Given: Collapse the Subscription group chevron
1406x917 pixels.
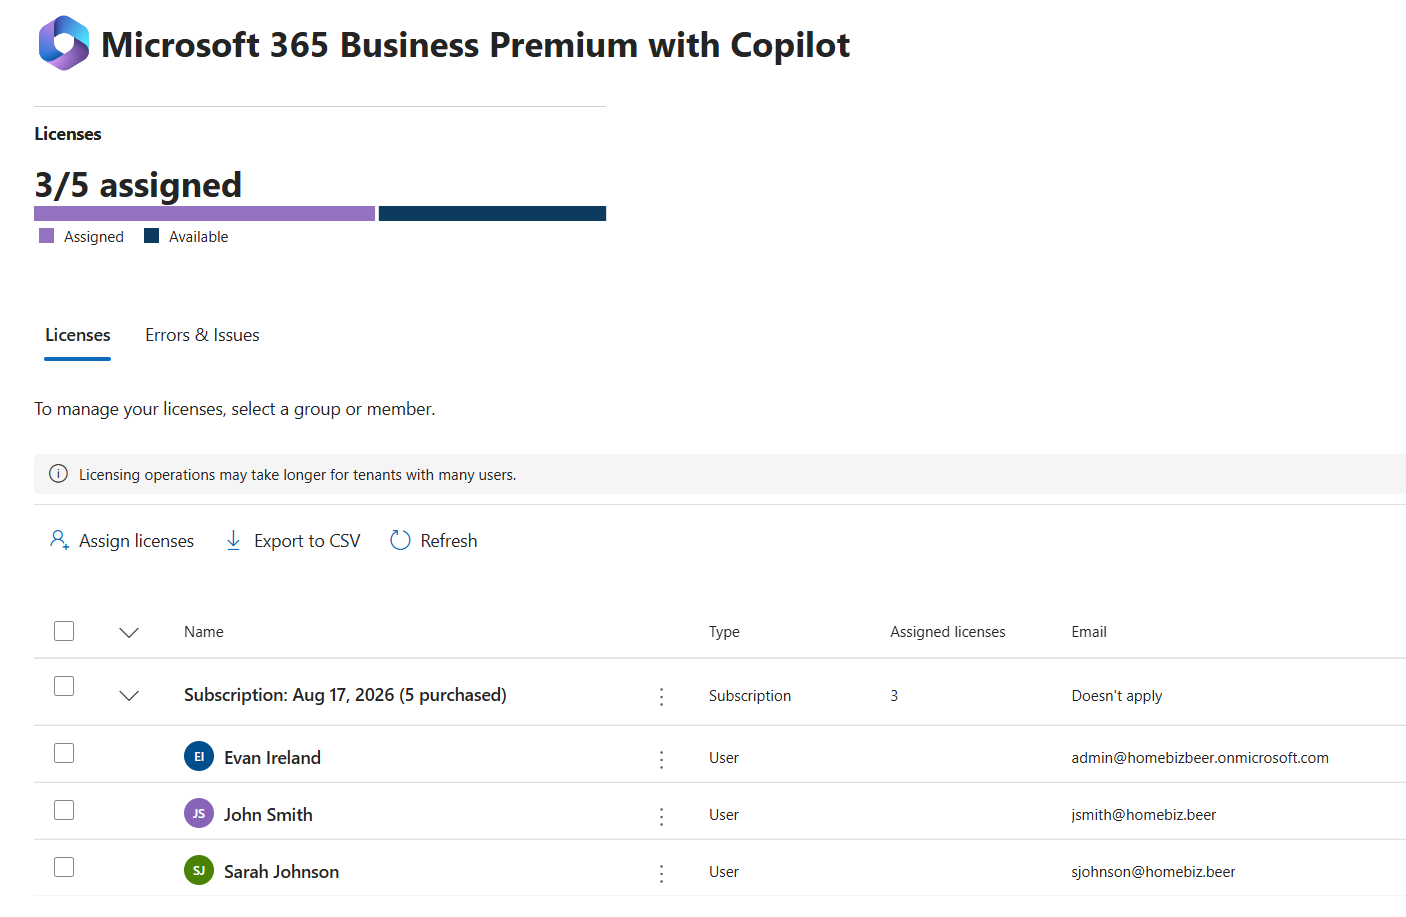Looking at the screenshot, I should click(129, 695).
